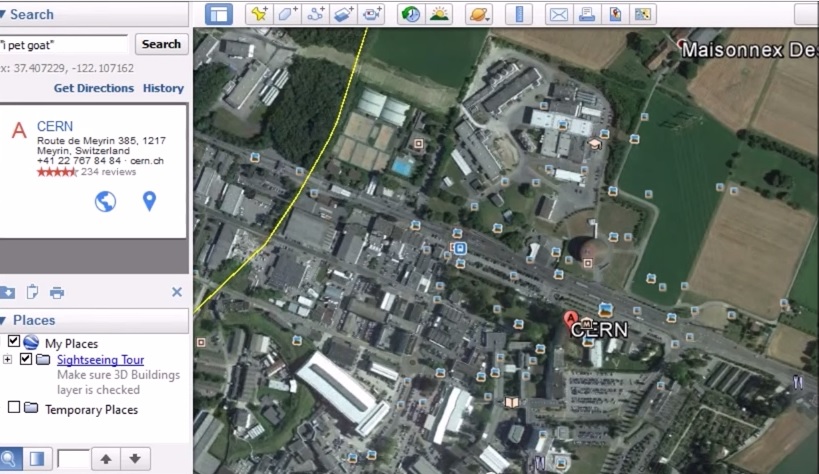Print the current view from the toolbar
819x474 pixels.
(x=587, y=14)
